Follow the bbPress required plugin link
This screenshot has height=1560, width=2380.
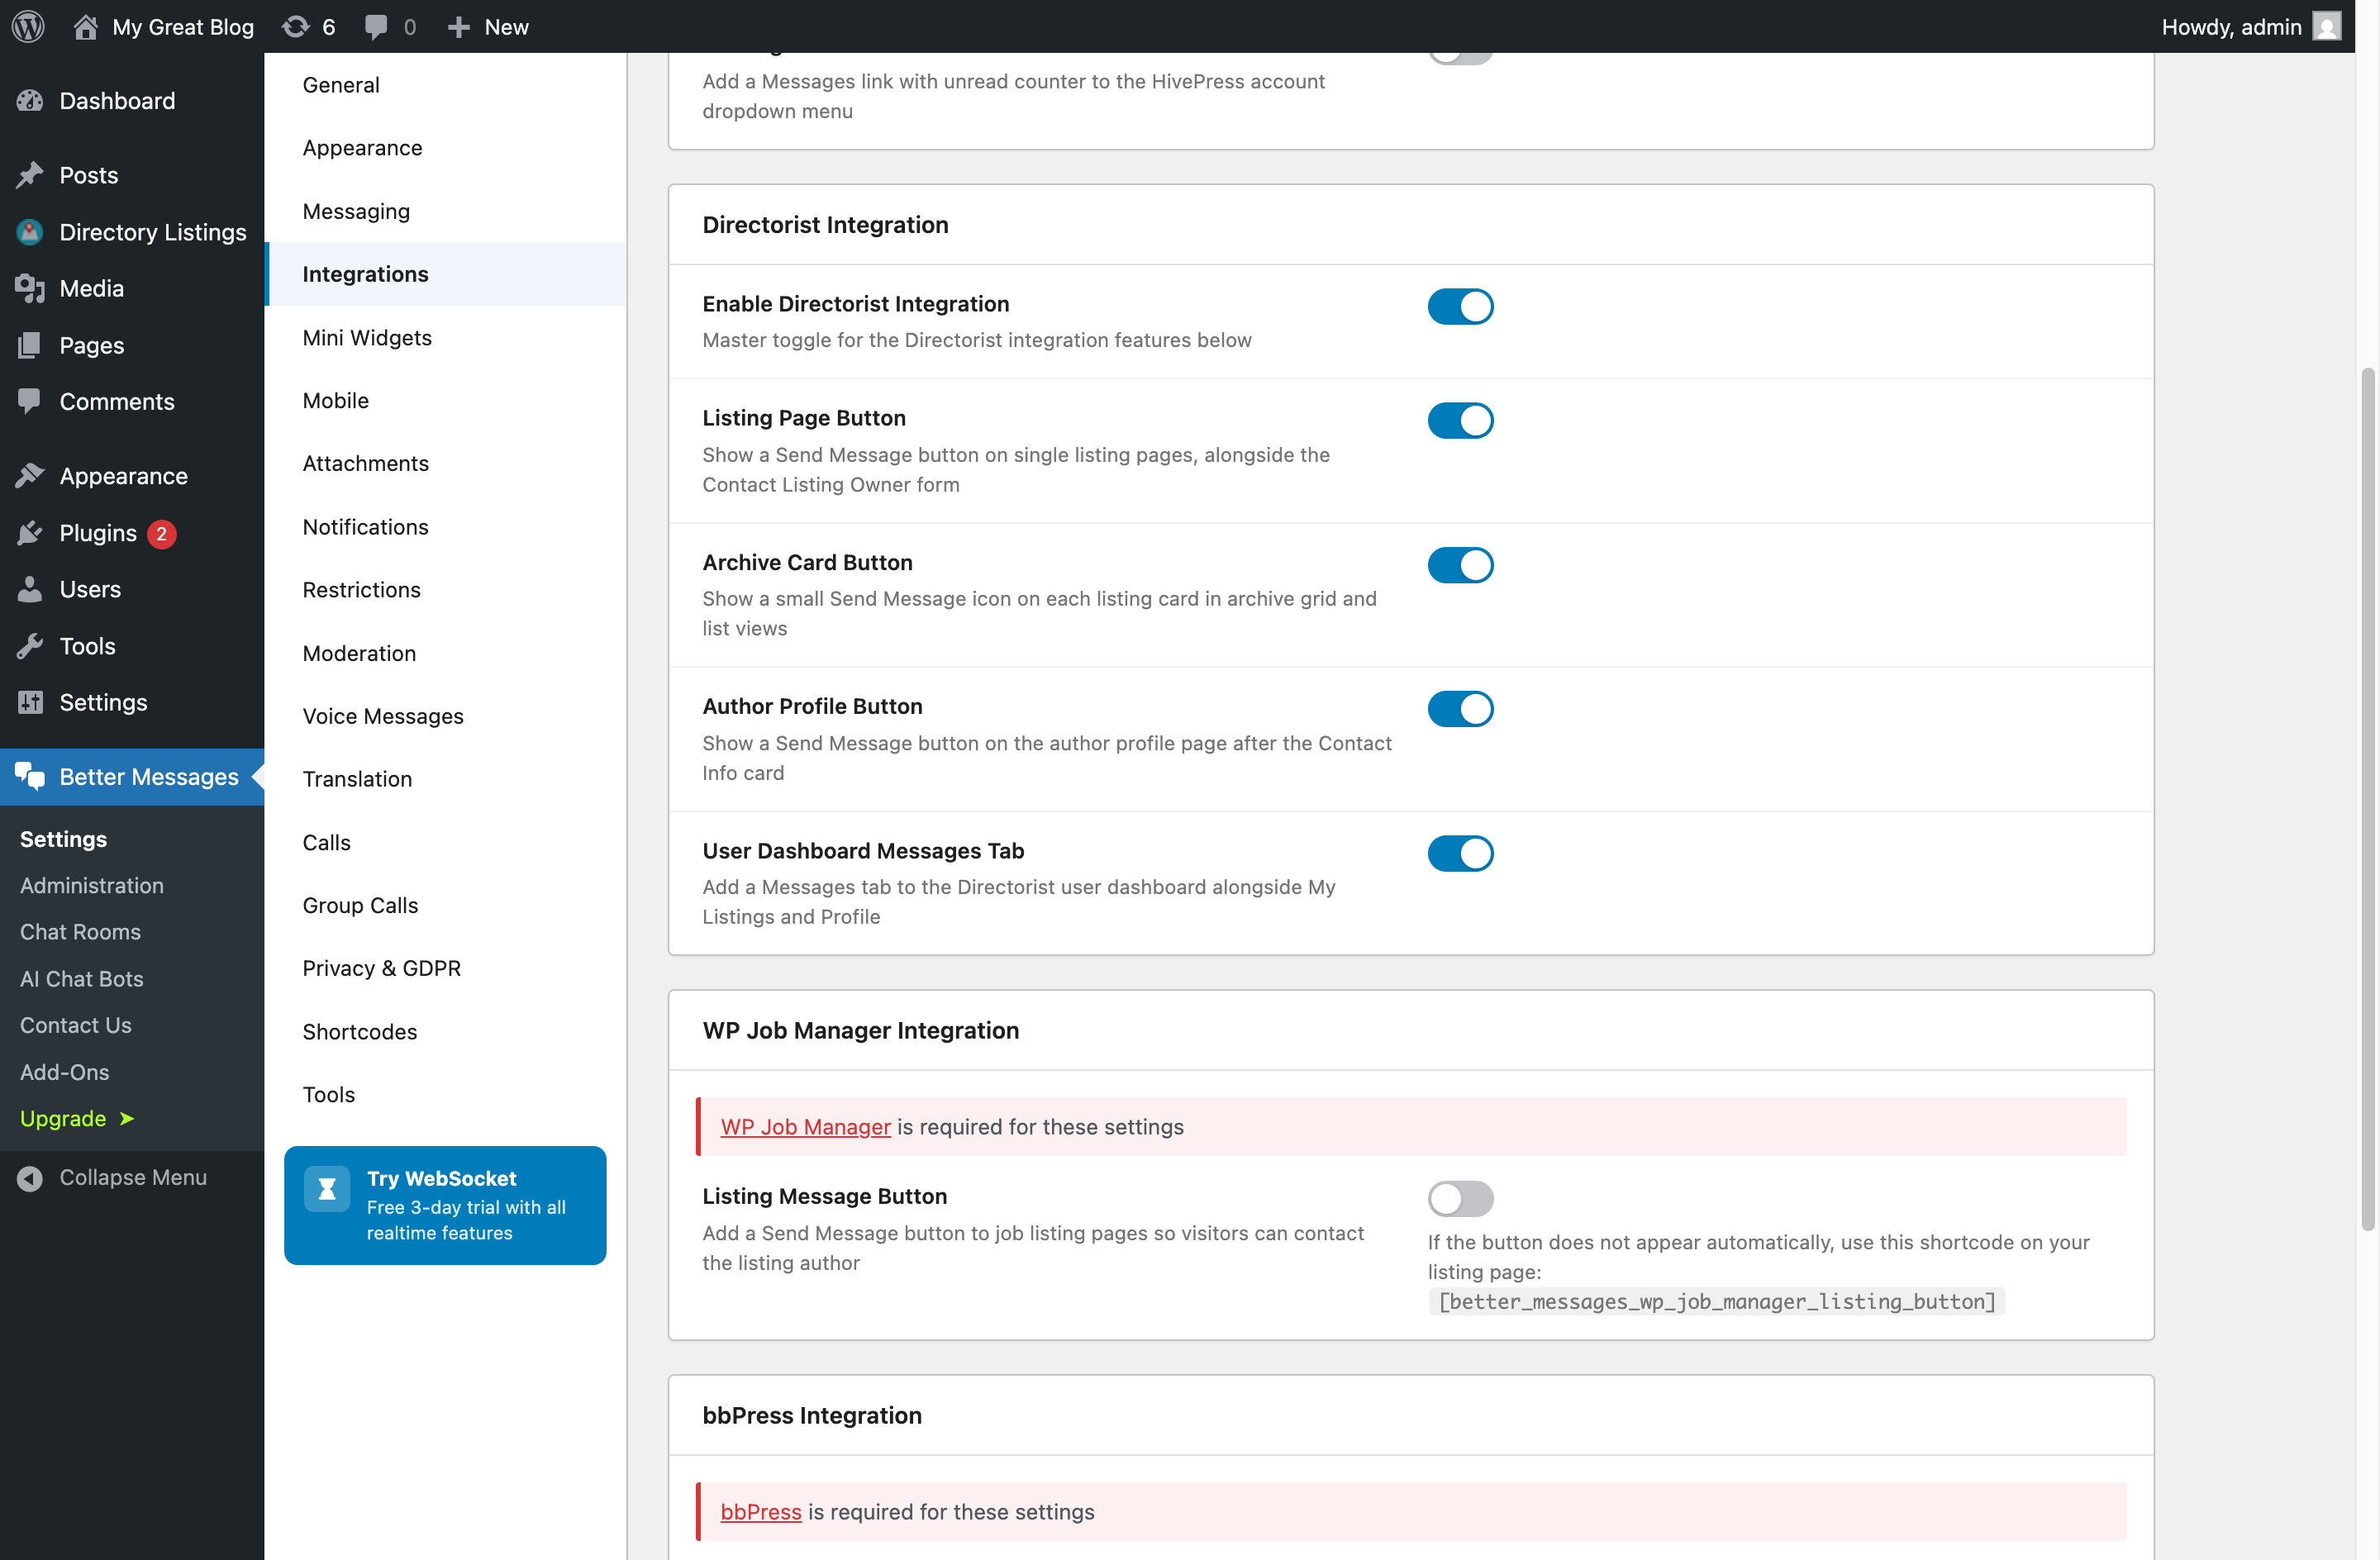[761, 1512]
